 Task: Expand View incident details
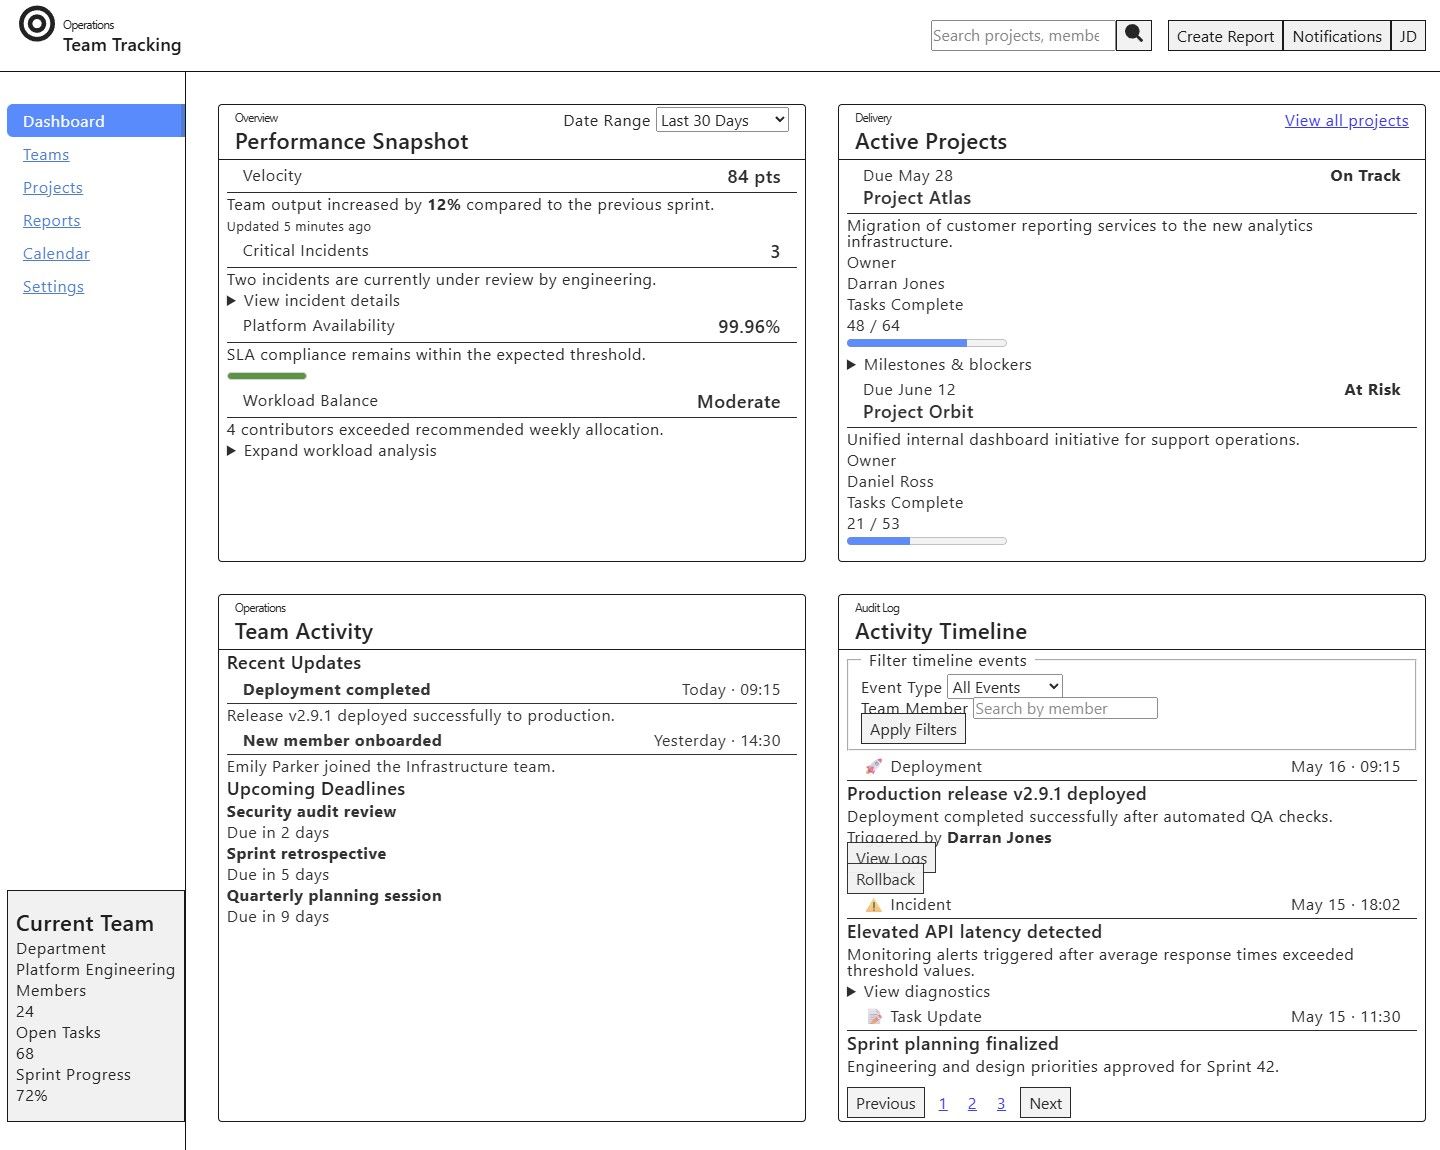click(313, 300)
